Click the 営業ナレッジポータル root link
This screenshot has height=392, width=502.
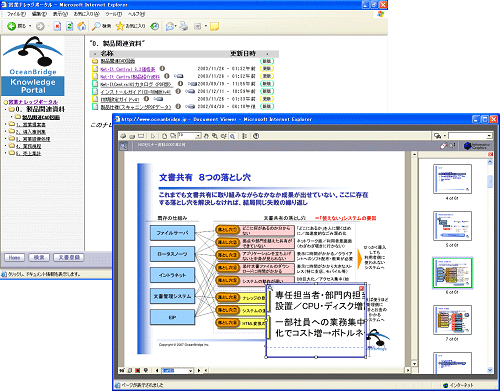point(33,102)
